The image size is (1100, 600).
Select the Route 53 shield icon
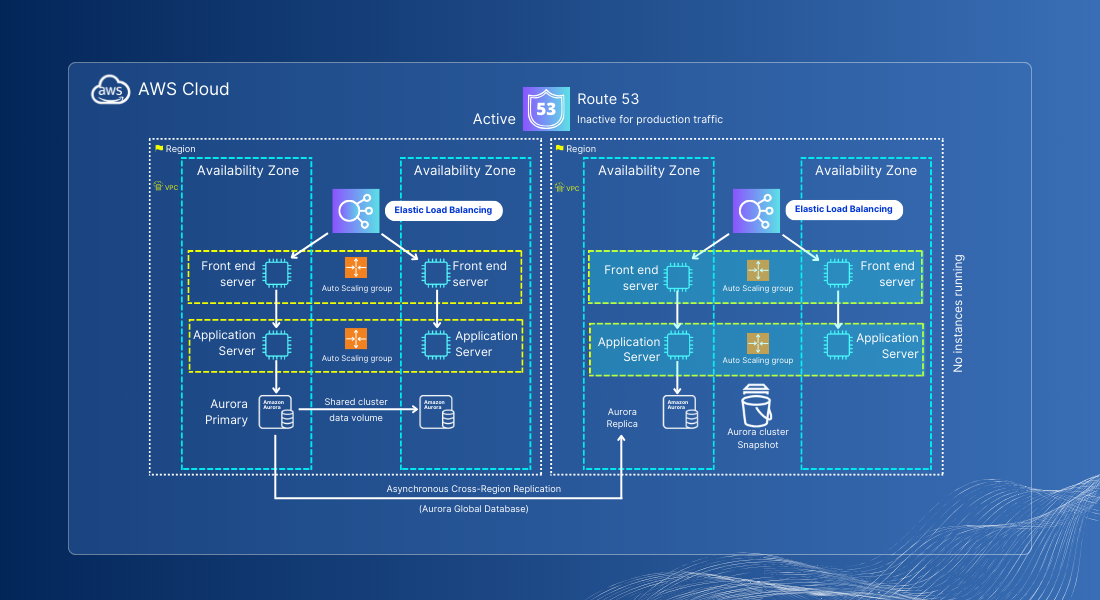(x=546, y=109)
